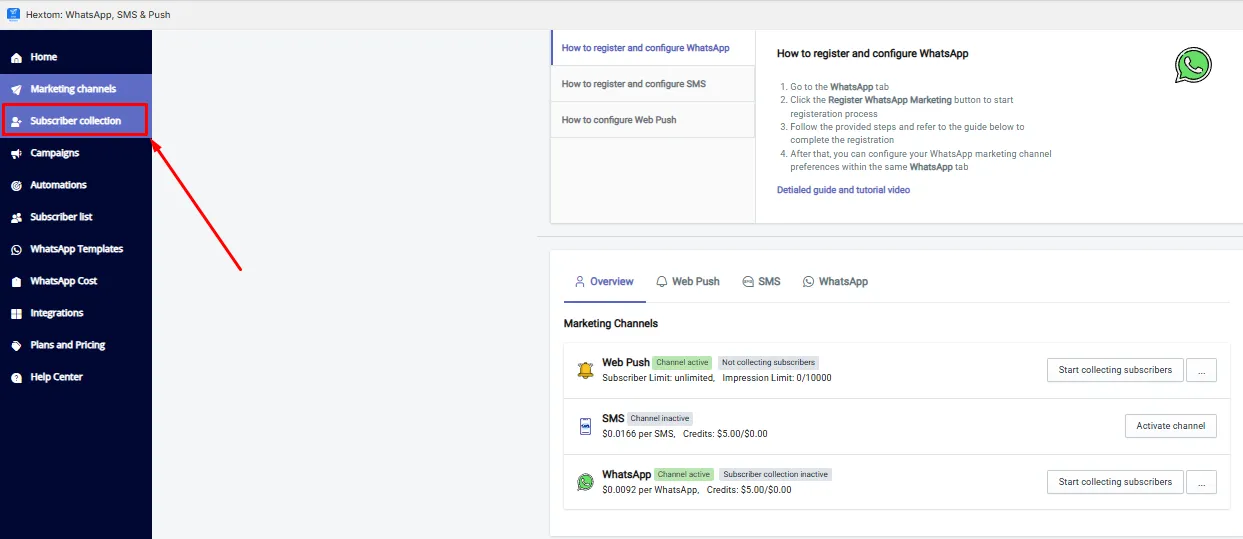Click the $0.0092 per WhatsApp text
Viewport: 1243px width, 539px height.
coord(650,490)
